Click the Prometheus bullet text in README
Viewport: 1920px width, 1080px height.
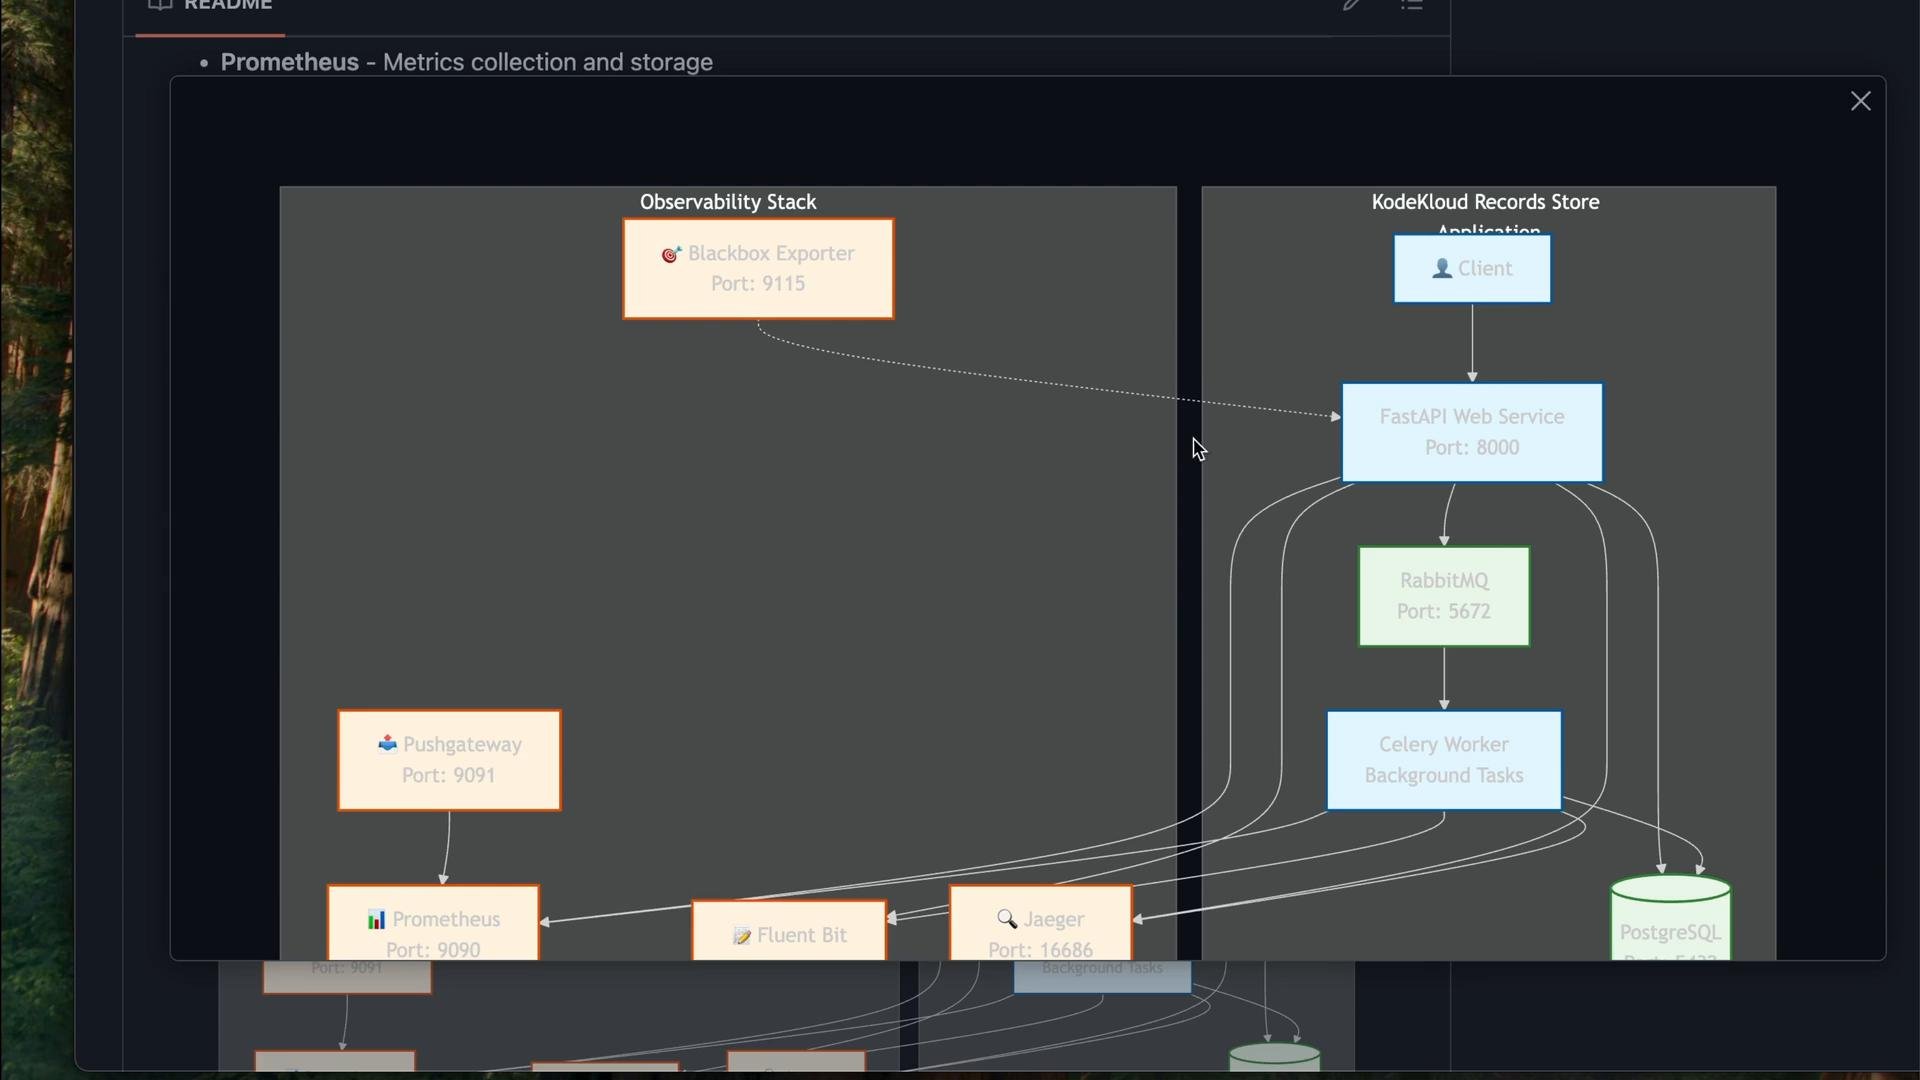(x=466, y=62)
